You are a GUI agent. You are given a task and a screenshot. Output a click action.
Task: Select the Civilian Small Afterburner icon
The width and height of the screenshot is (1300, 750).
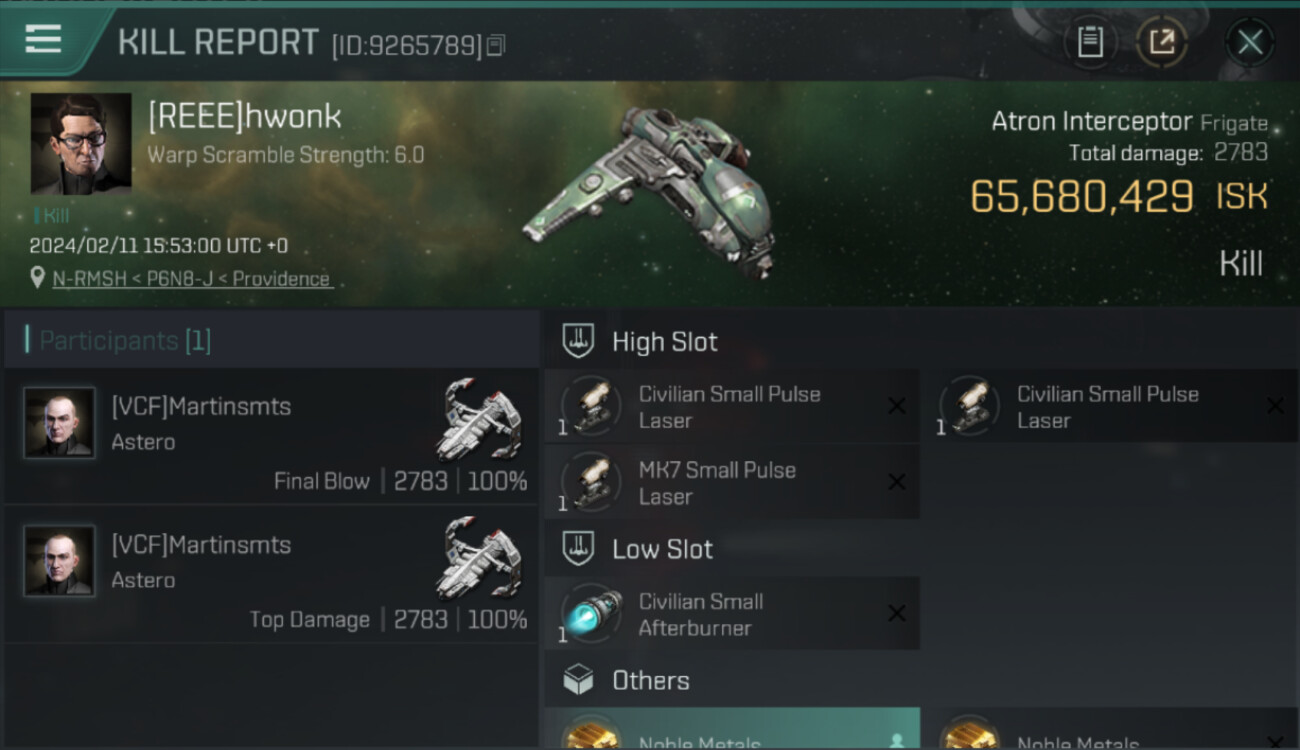click(x=591, y=614)
